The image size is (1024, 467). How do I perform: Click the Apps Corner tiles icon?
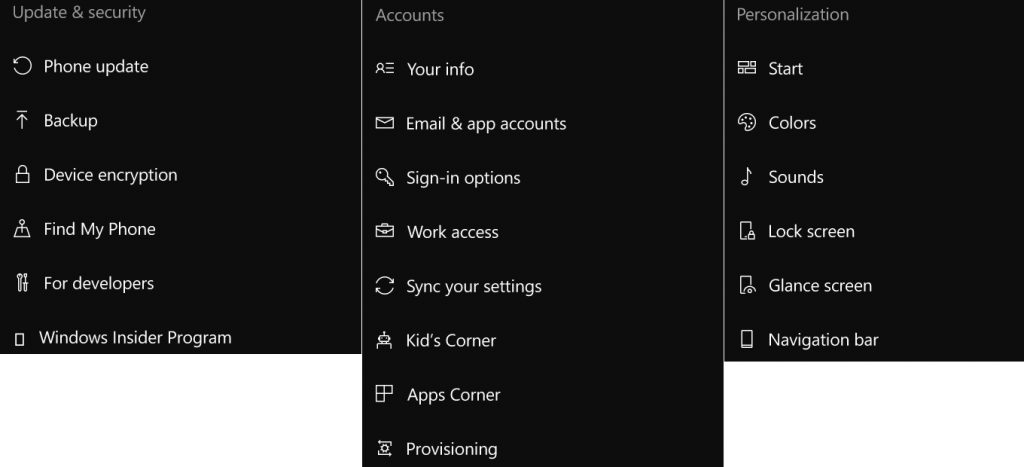click(x=385, y=394)
